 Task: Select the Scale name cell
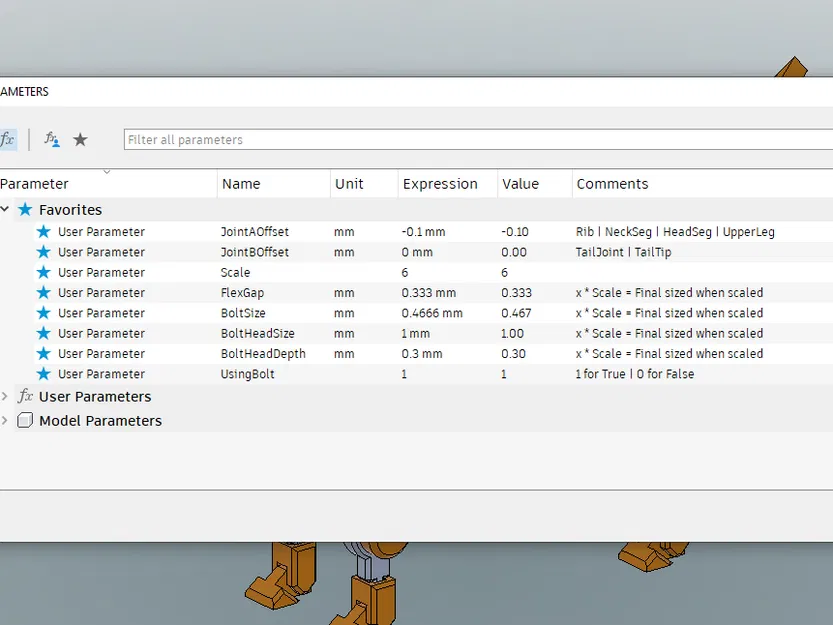235,272
